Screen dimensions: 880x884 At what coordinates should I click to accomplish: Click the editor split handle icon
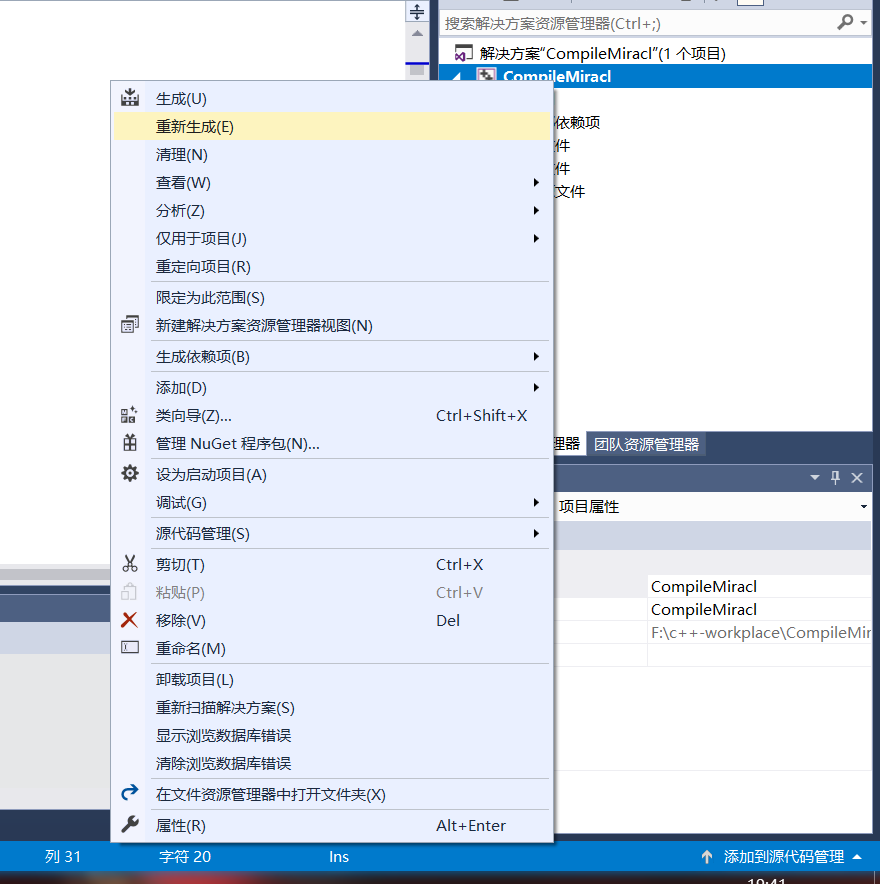coord(417,11)
